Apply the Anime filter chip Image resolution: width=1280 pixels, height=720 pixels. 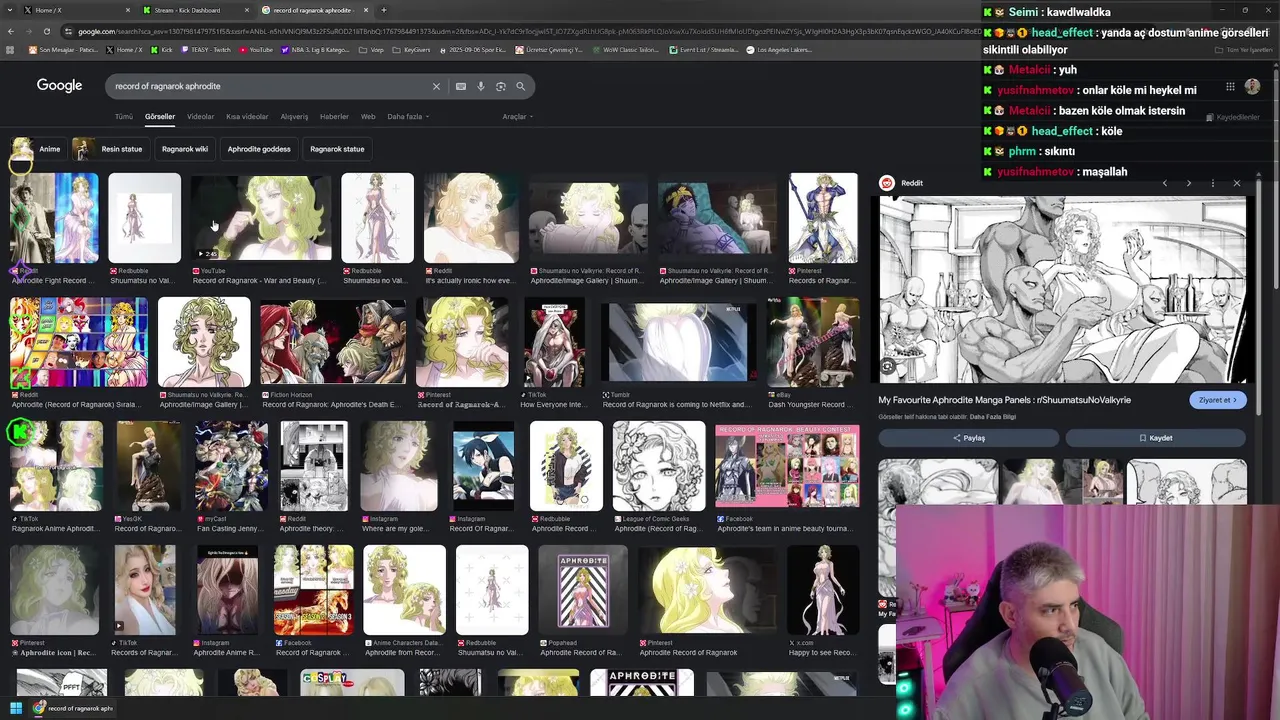pos(38,149)
